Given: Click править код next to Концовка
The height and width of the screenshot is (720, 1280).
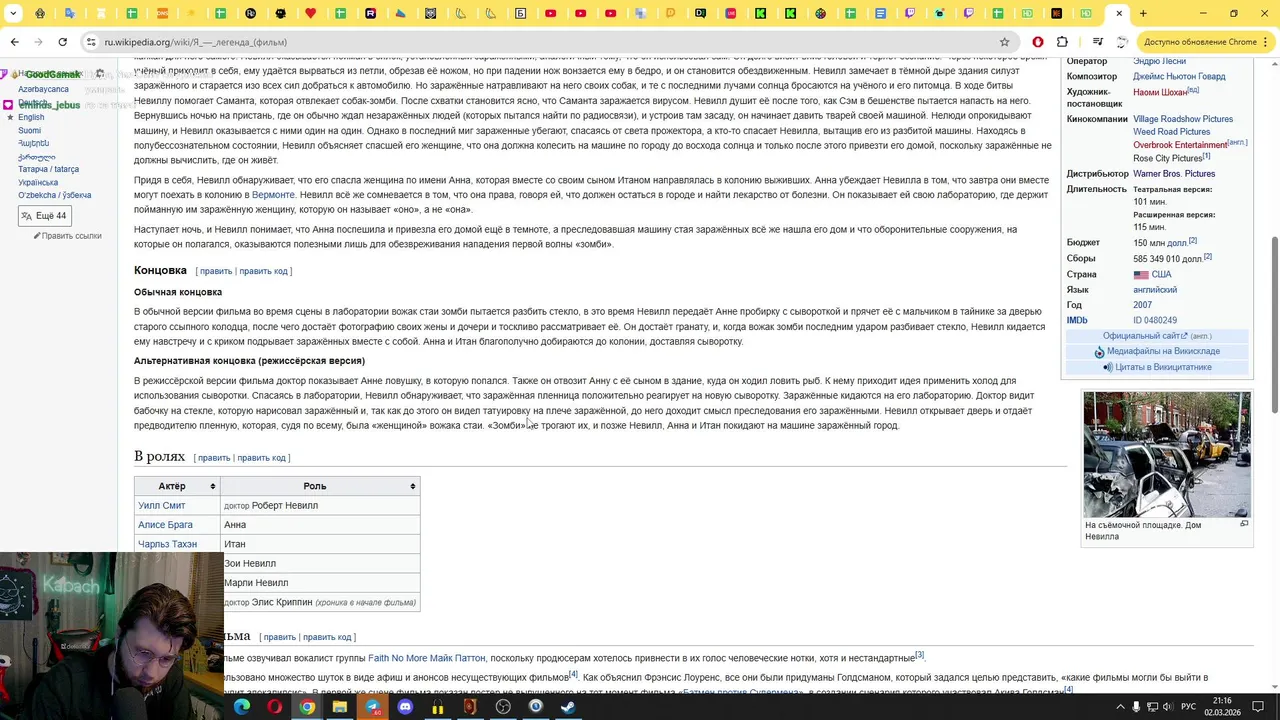Looking at the screenshot, I should (263, 271).
